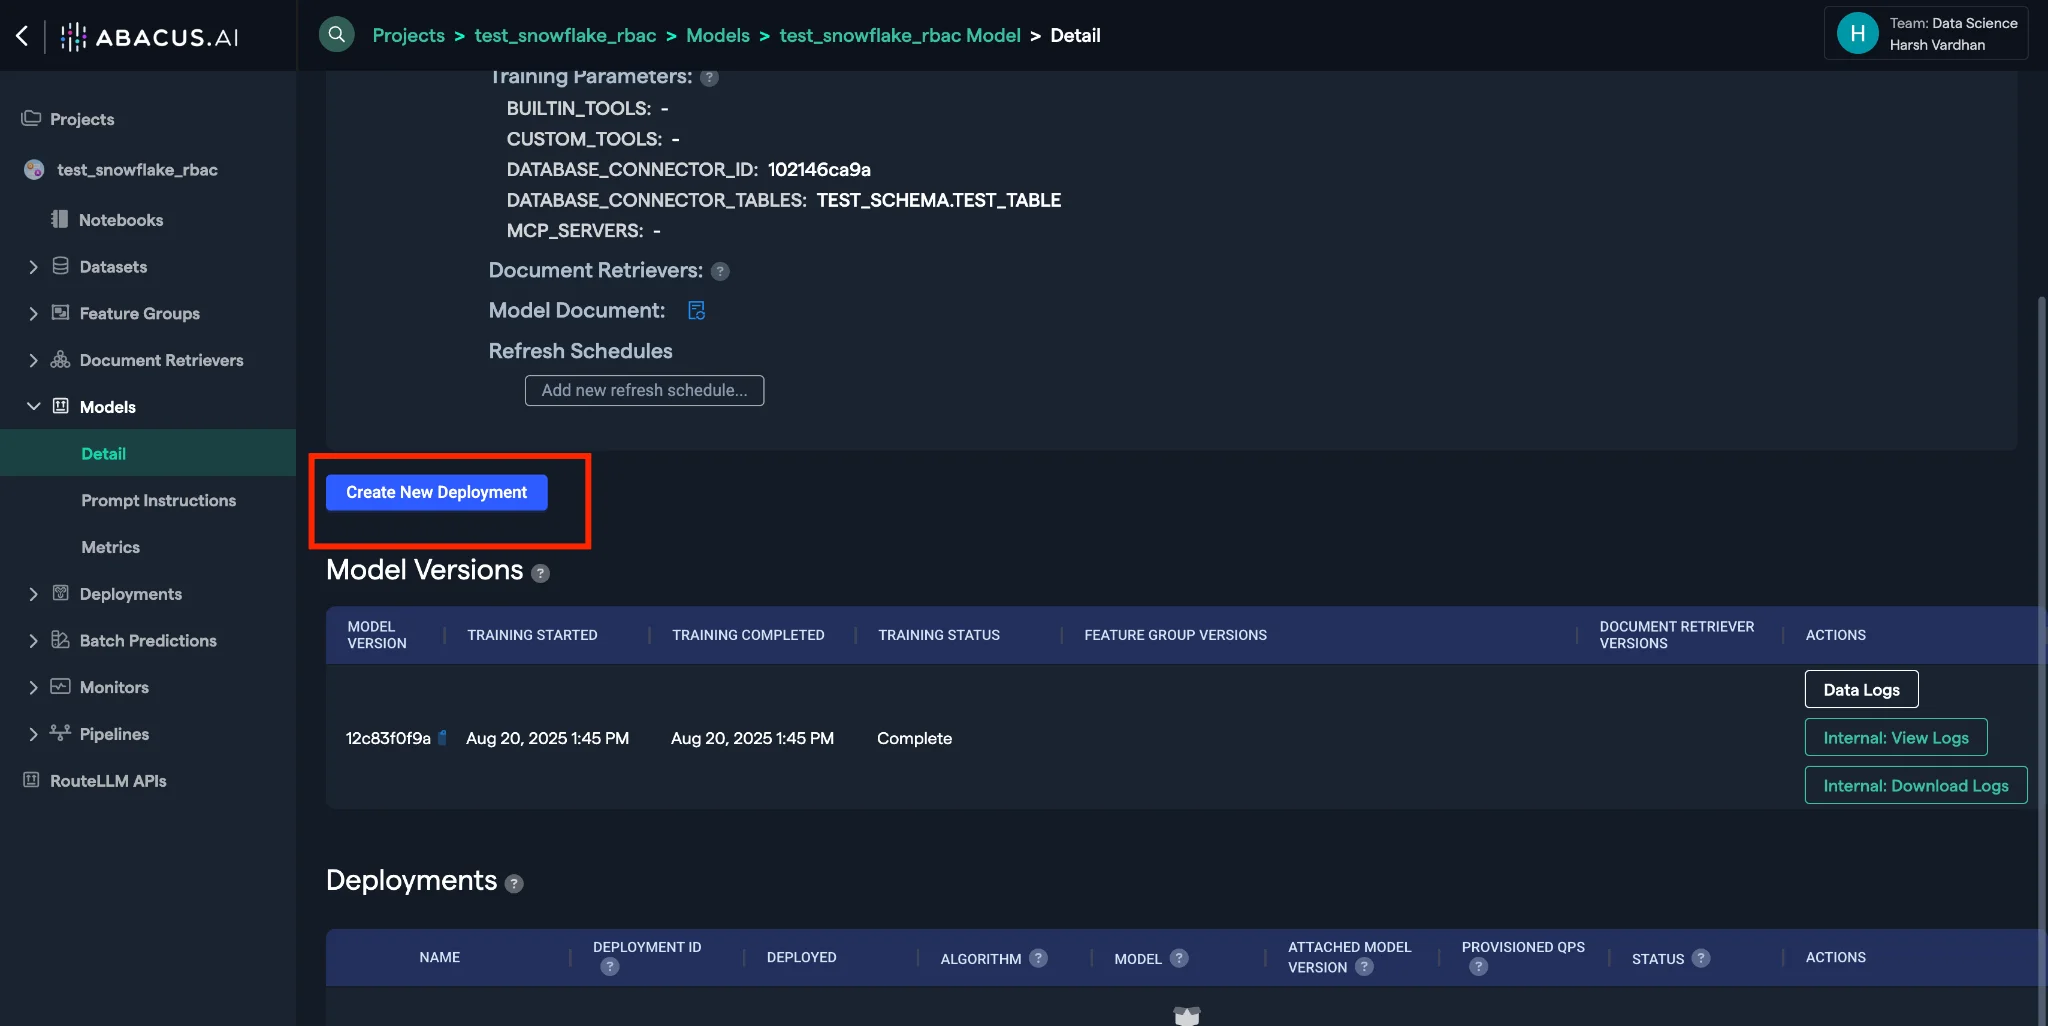Image resolution: width=2048 pixels, height=1026 pixels.
Task: Select Prompt Instructions under Models
Action: pyautogui.click(x=158, y=500)
